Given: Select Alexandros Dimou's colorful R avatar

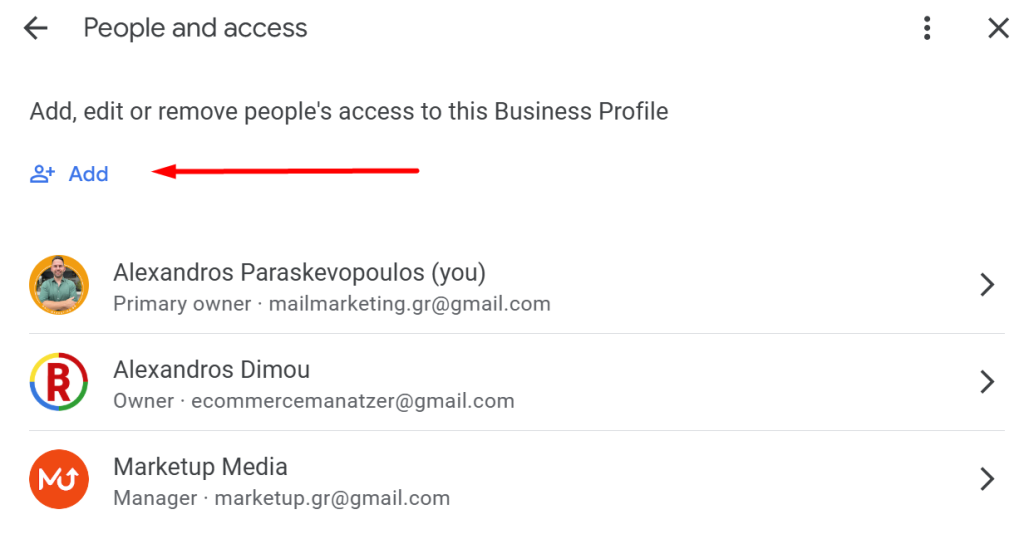Looking at the screenshot, I should [59, 383].
